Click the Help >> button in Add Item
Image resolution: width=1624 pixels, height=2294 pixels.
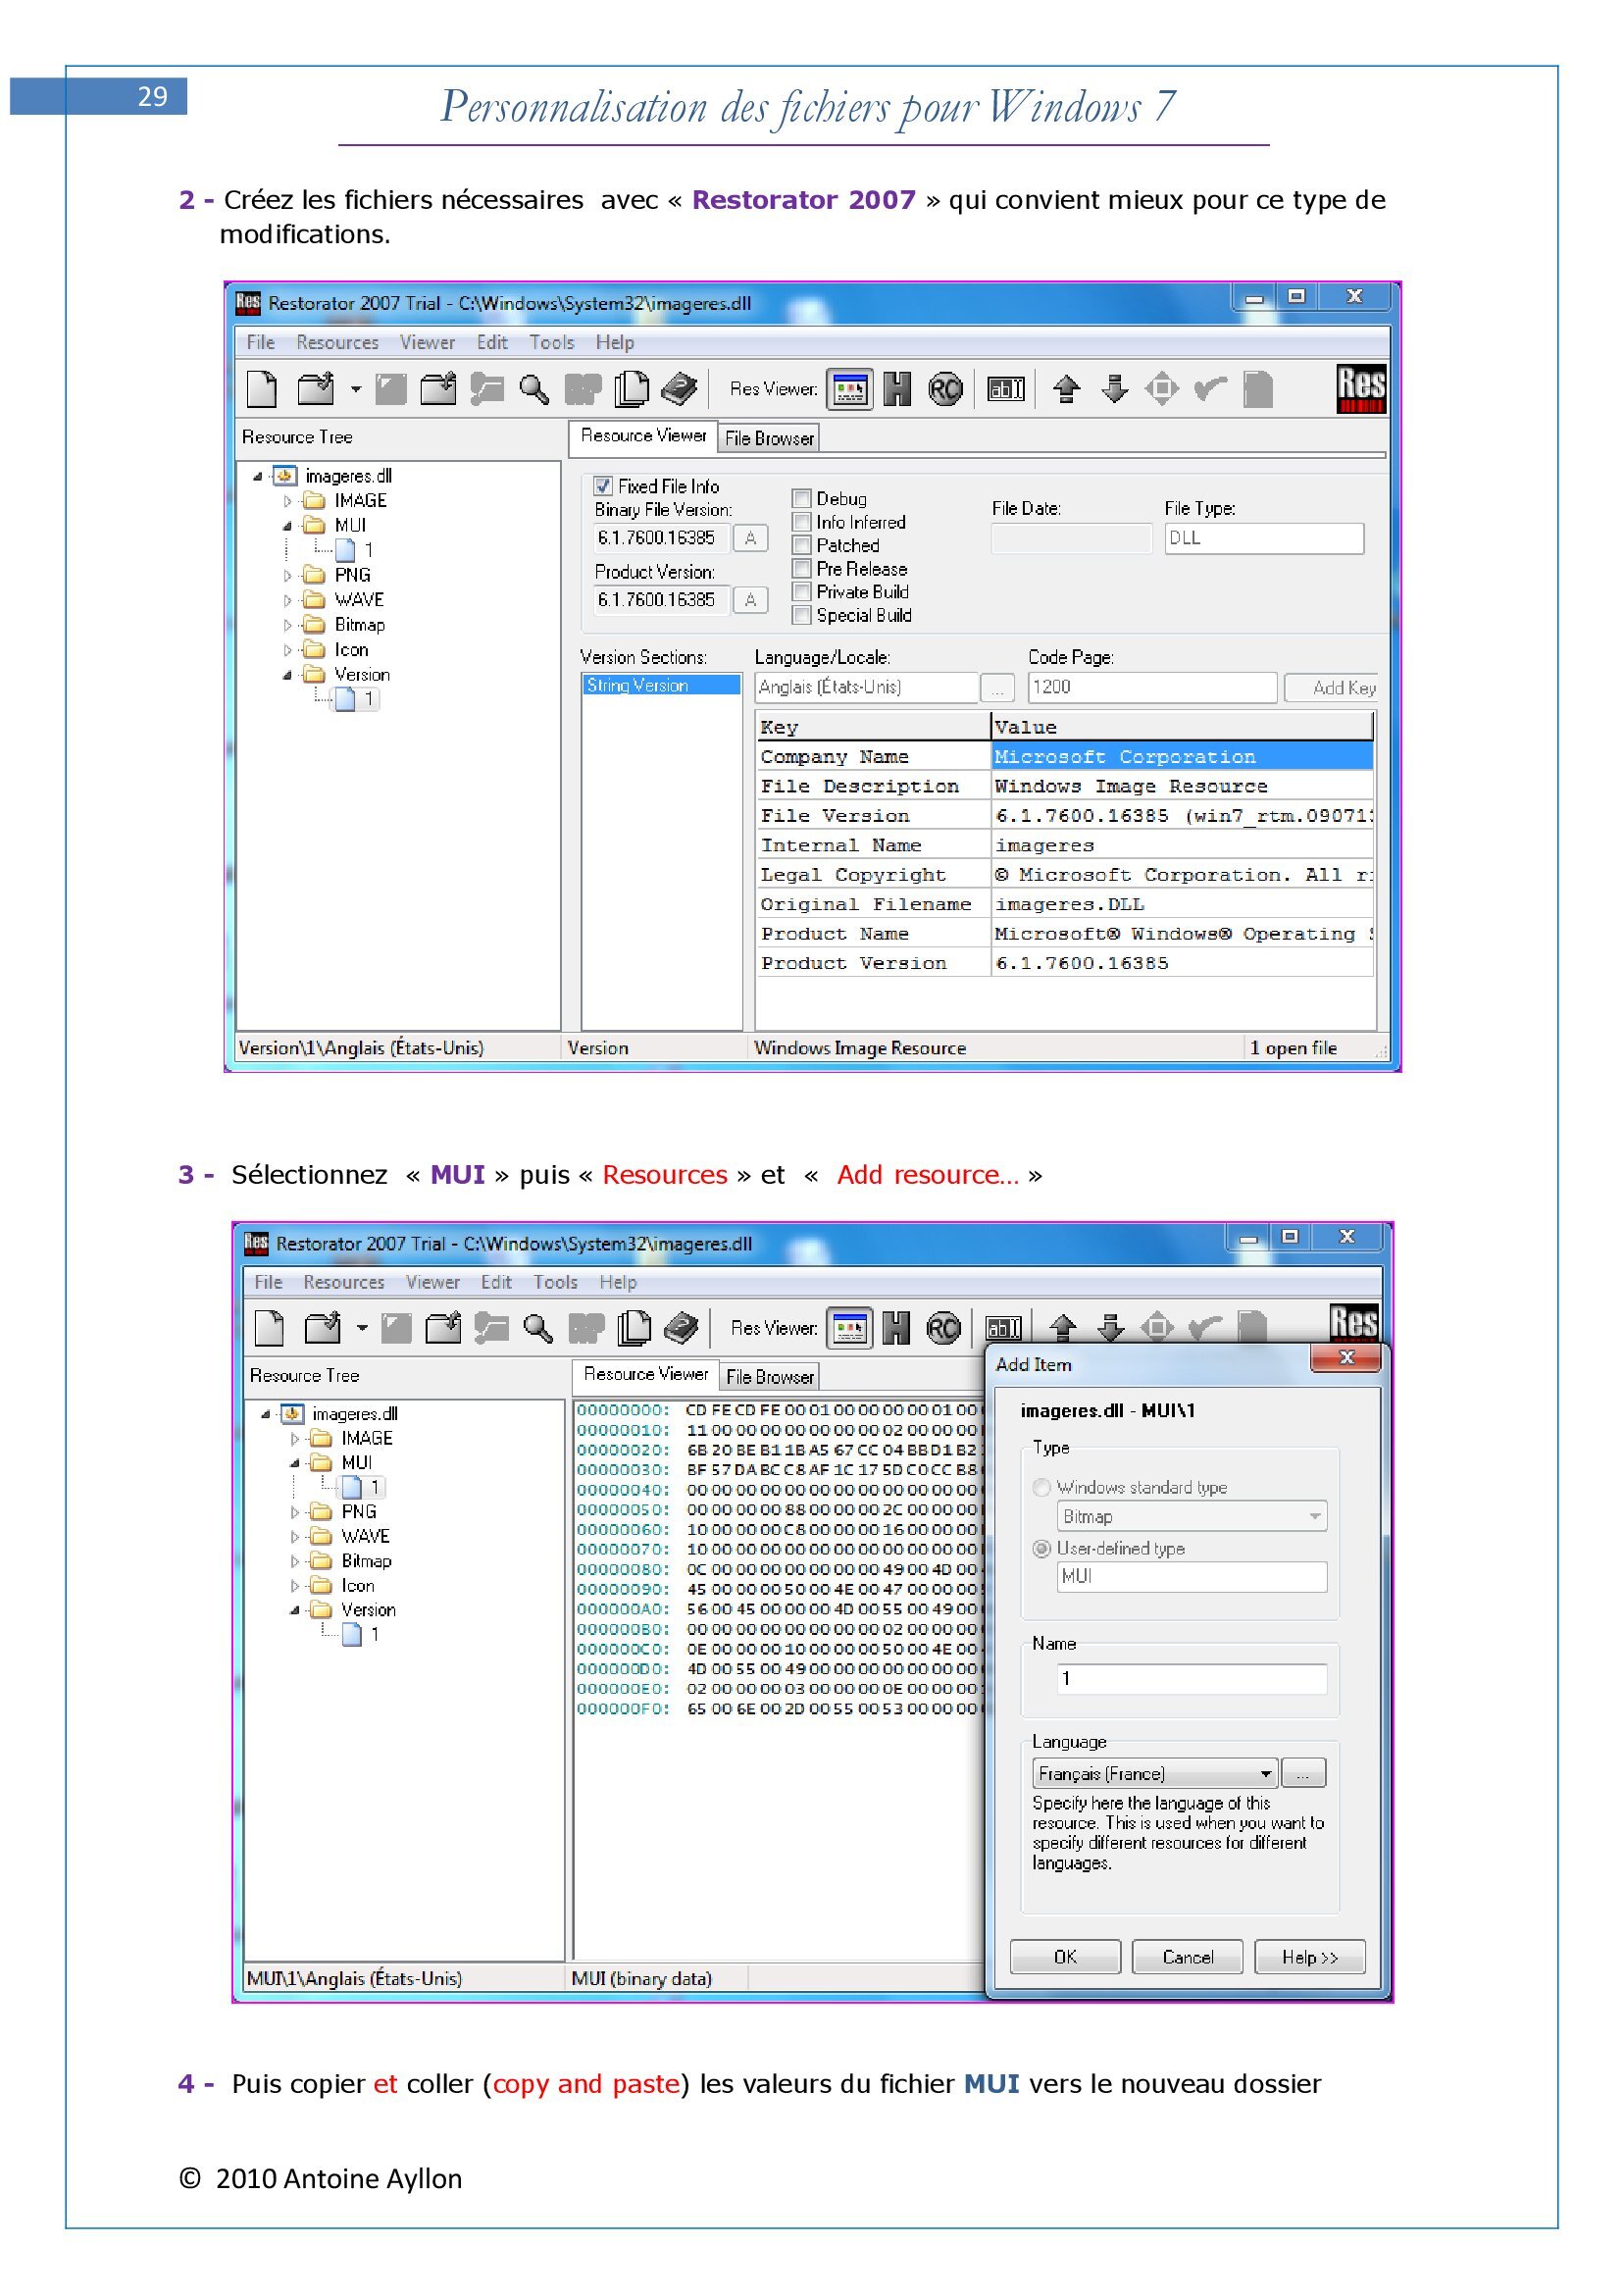1310,1957
